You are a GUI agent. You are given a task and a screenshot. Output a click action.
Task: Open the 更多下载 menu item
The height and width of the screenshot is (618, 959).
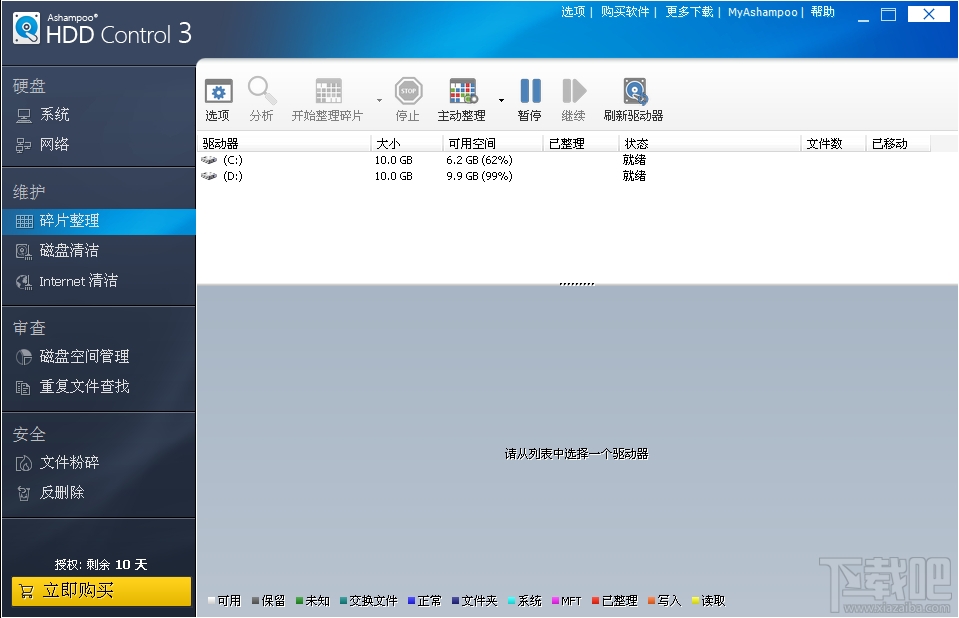click(x=689, y=13)
